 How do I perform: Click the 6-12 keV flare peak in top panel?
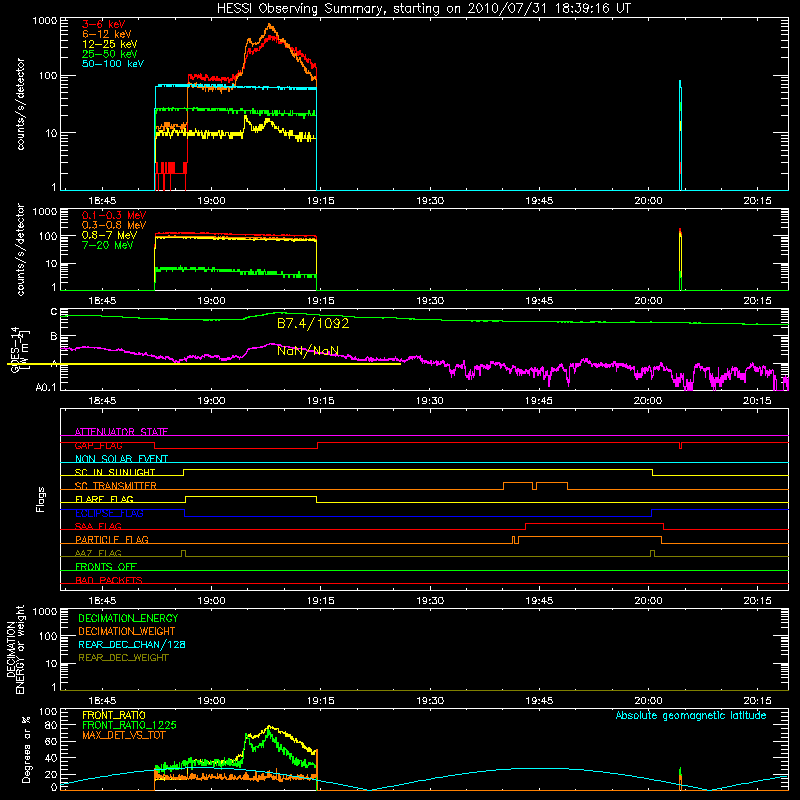tap(270, 26)
